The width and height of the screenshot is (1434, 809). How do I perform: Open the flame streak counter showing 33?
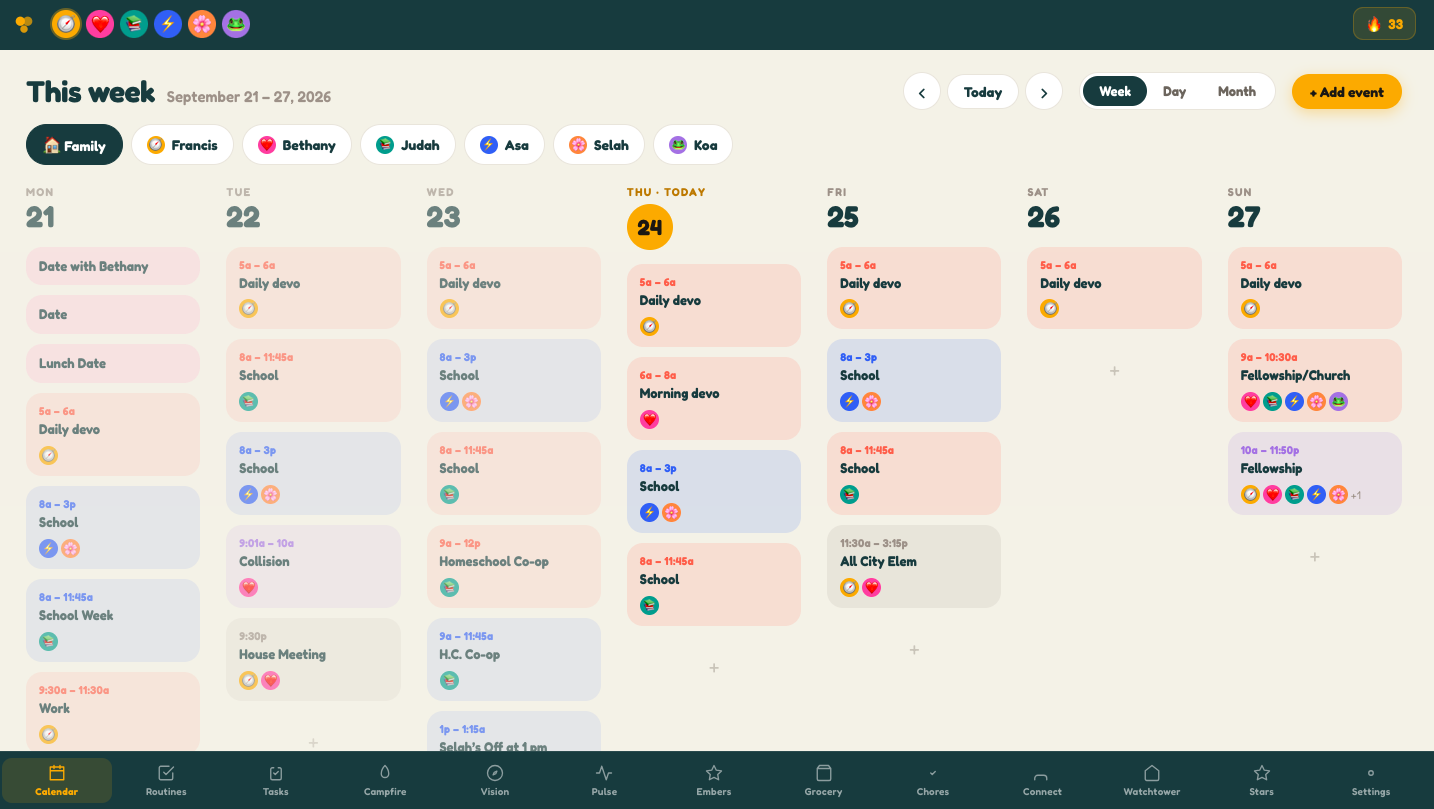coord(1384,24)
